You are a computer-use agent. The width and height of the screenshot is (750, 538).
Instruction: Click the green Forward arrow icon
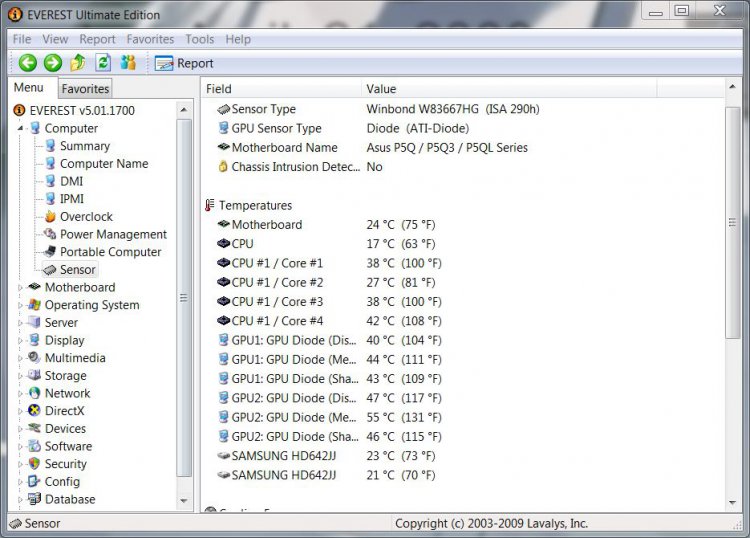[x=53, y=63]
